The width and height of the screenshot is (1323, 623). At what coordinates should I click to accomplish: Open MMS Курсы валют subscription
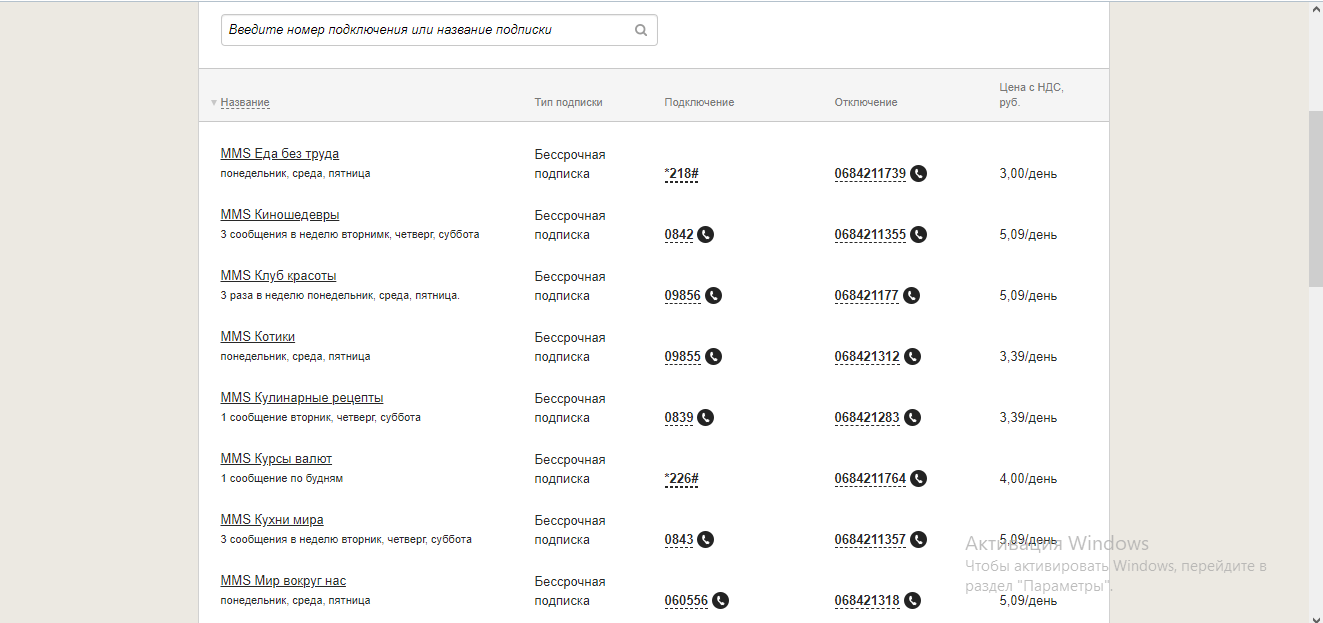(276, 459)
